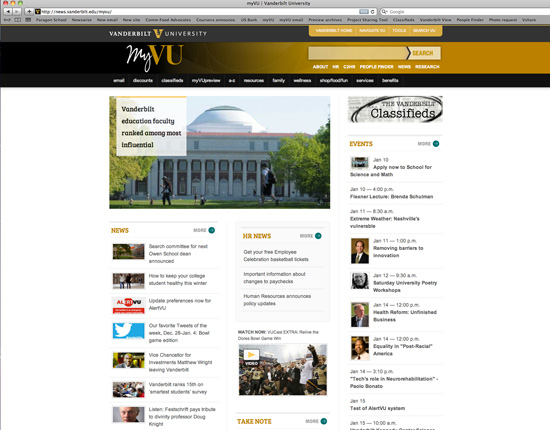Select classifieds in the nav bar
550x430 pixels.
[x=172, y=80]
